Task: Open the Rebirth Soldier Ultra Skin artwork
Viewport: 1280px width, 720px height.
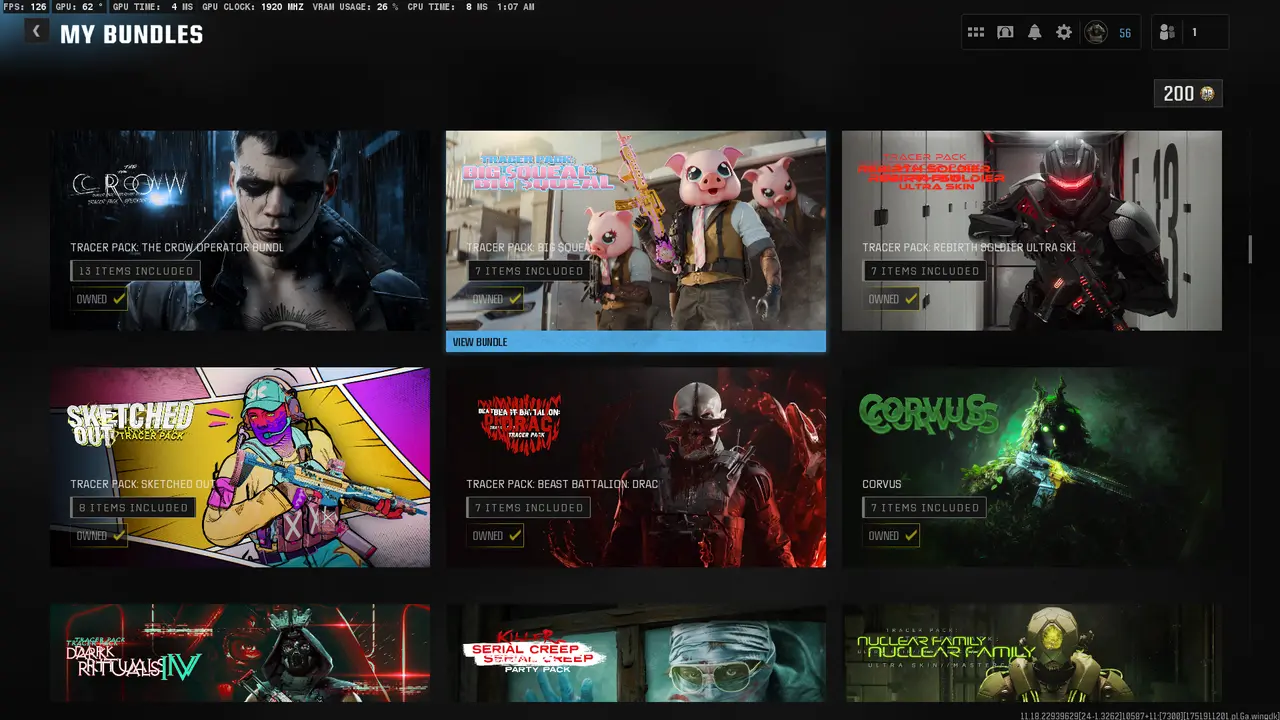Action: [1032, 230]
